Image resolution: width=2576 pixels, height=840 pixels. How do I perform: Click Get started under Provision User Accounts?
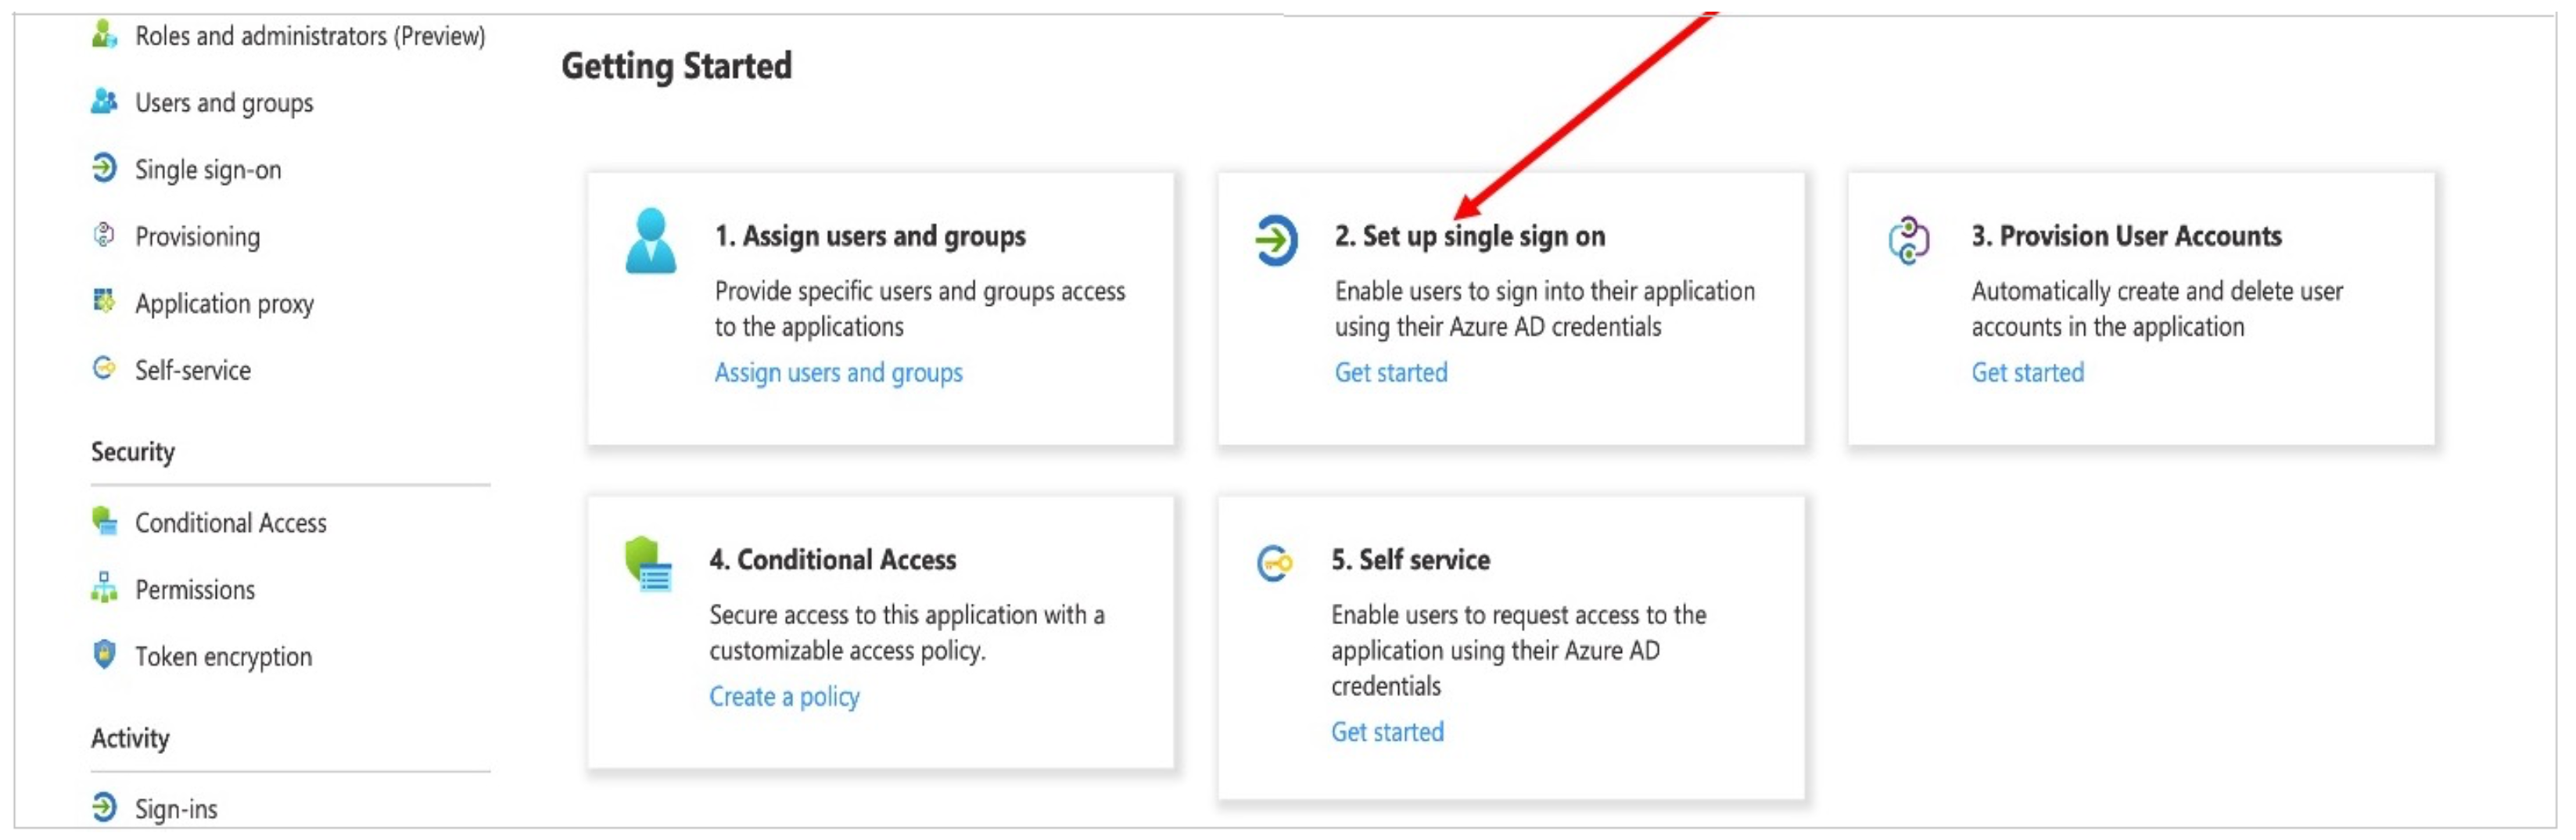click(2027, 373)
